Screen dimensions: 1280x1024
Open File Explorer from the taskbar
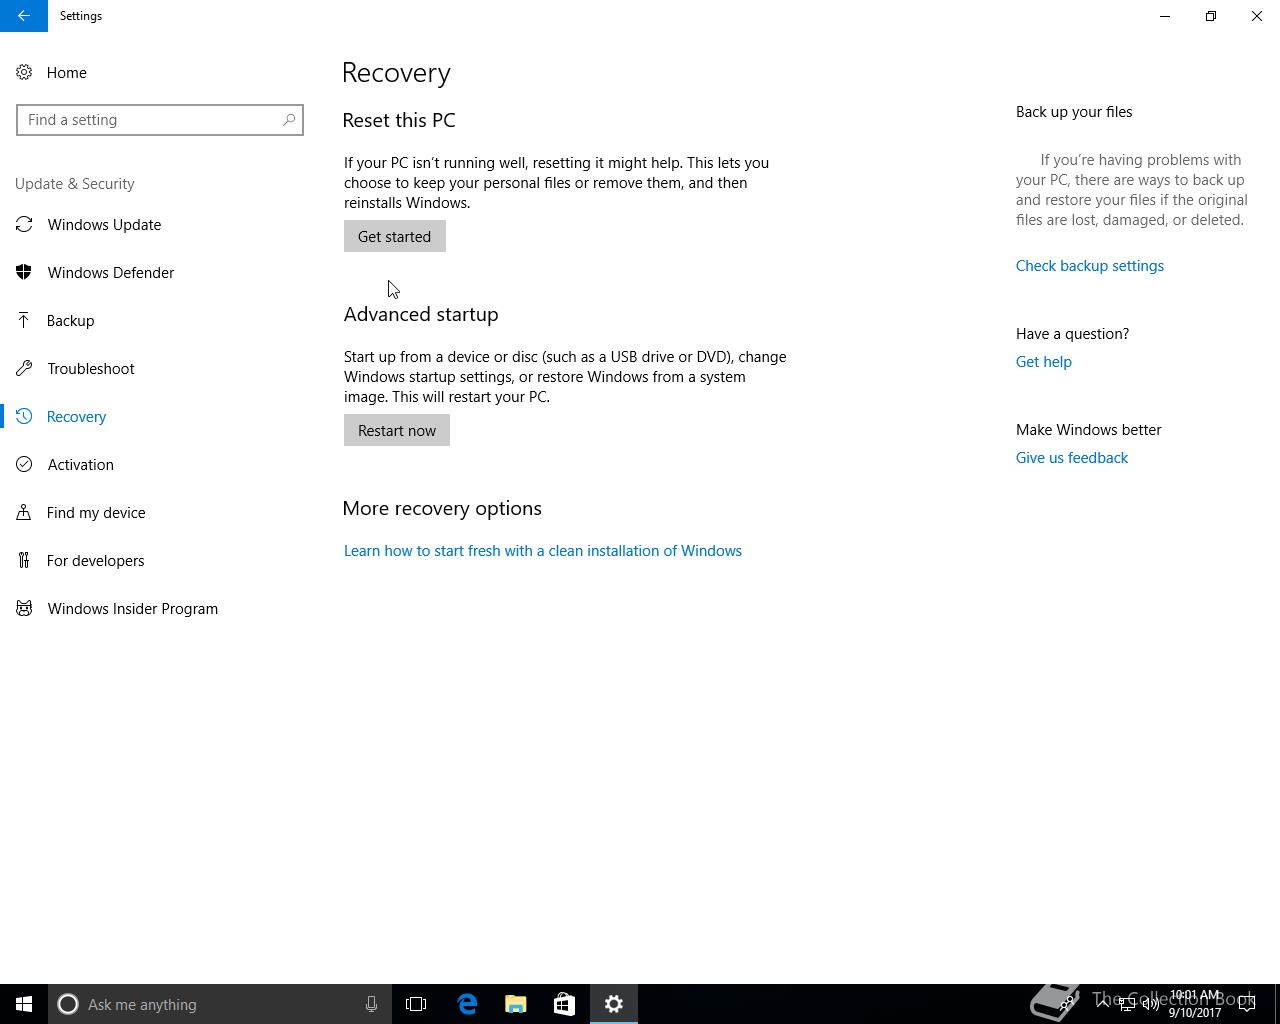point(516,1004)
